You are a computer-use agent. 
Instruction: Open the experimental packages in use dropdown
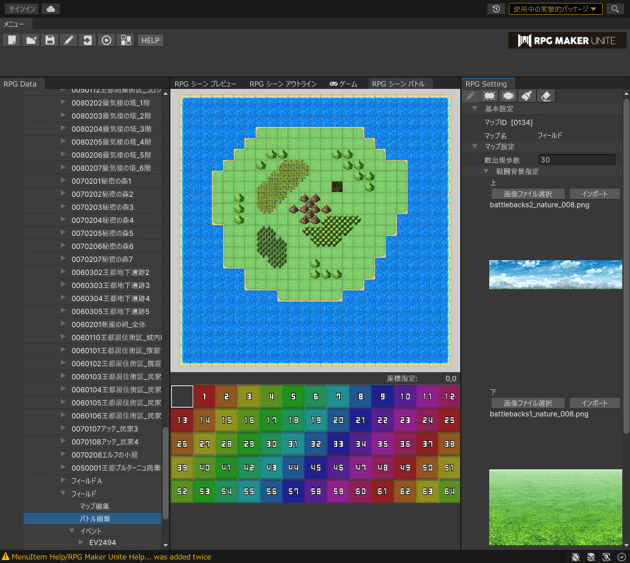coord(555,9)
